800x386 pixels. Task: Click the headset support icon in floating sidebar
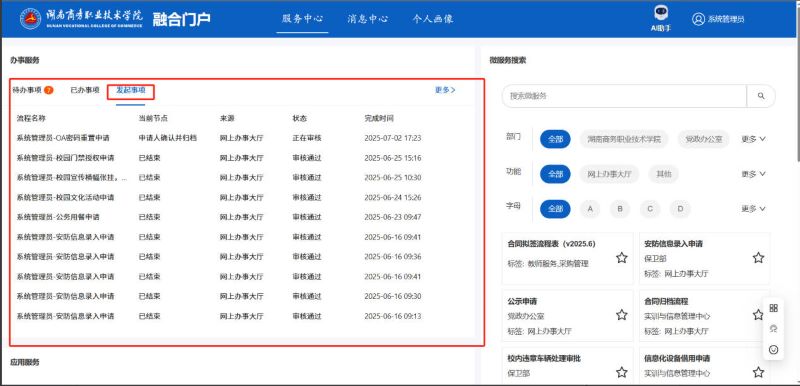tap(773, 329)
